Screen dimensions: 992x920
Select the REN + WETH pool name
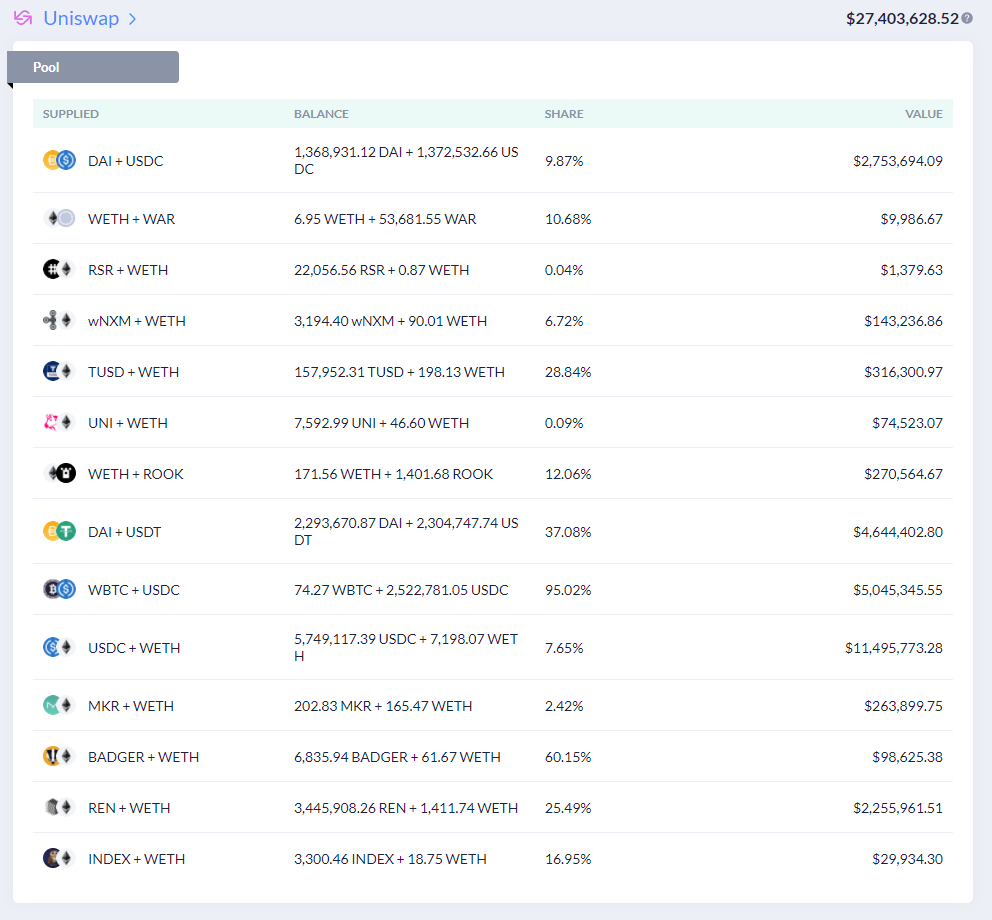click(129, 808)
